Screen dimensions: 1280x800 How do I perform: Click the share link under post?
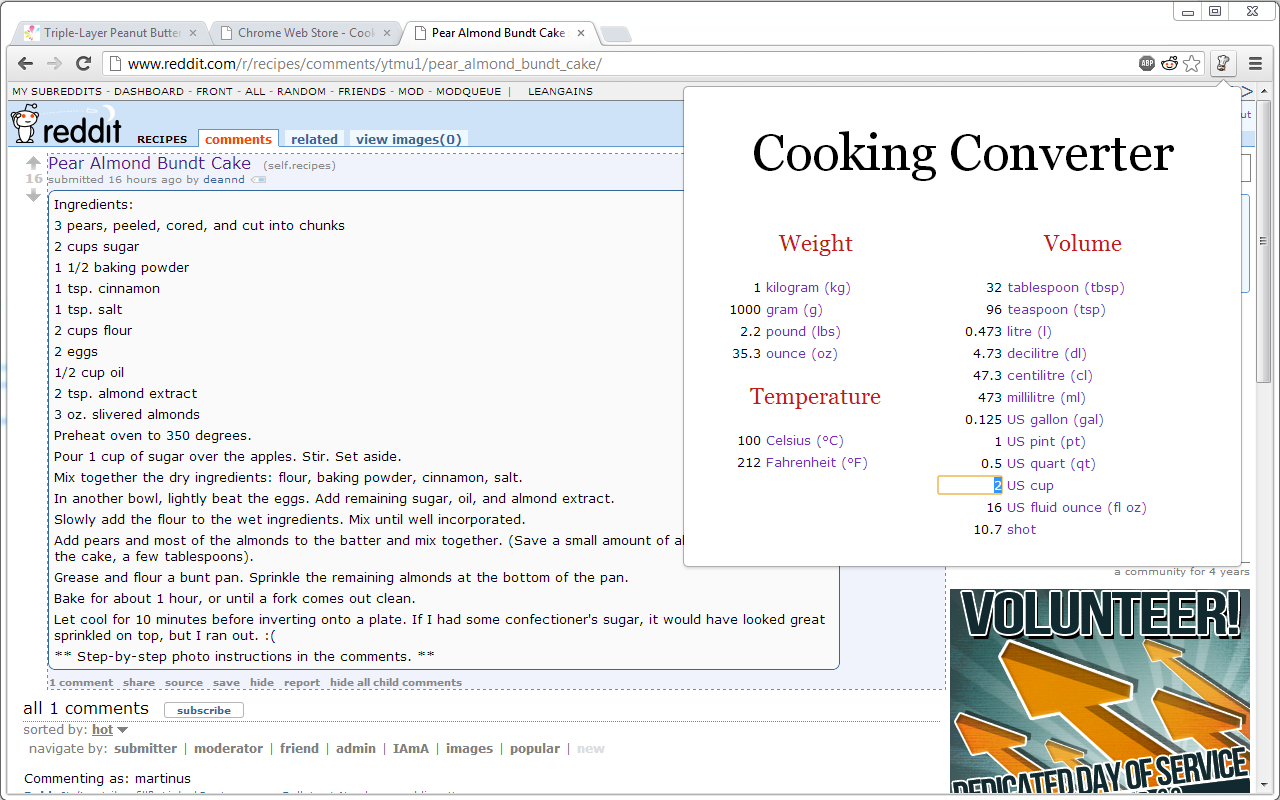pyautogui.click(x=139, y=683)
